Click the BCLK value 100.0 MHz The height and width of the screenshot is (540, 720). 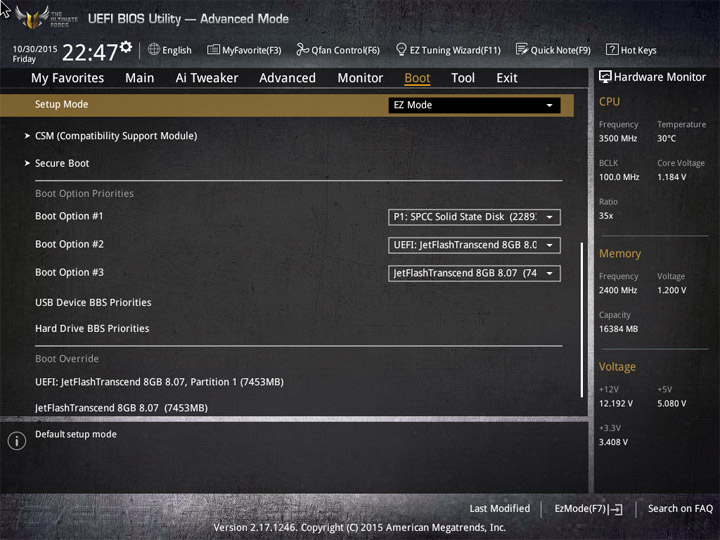[619, 177]
